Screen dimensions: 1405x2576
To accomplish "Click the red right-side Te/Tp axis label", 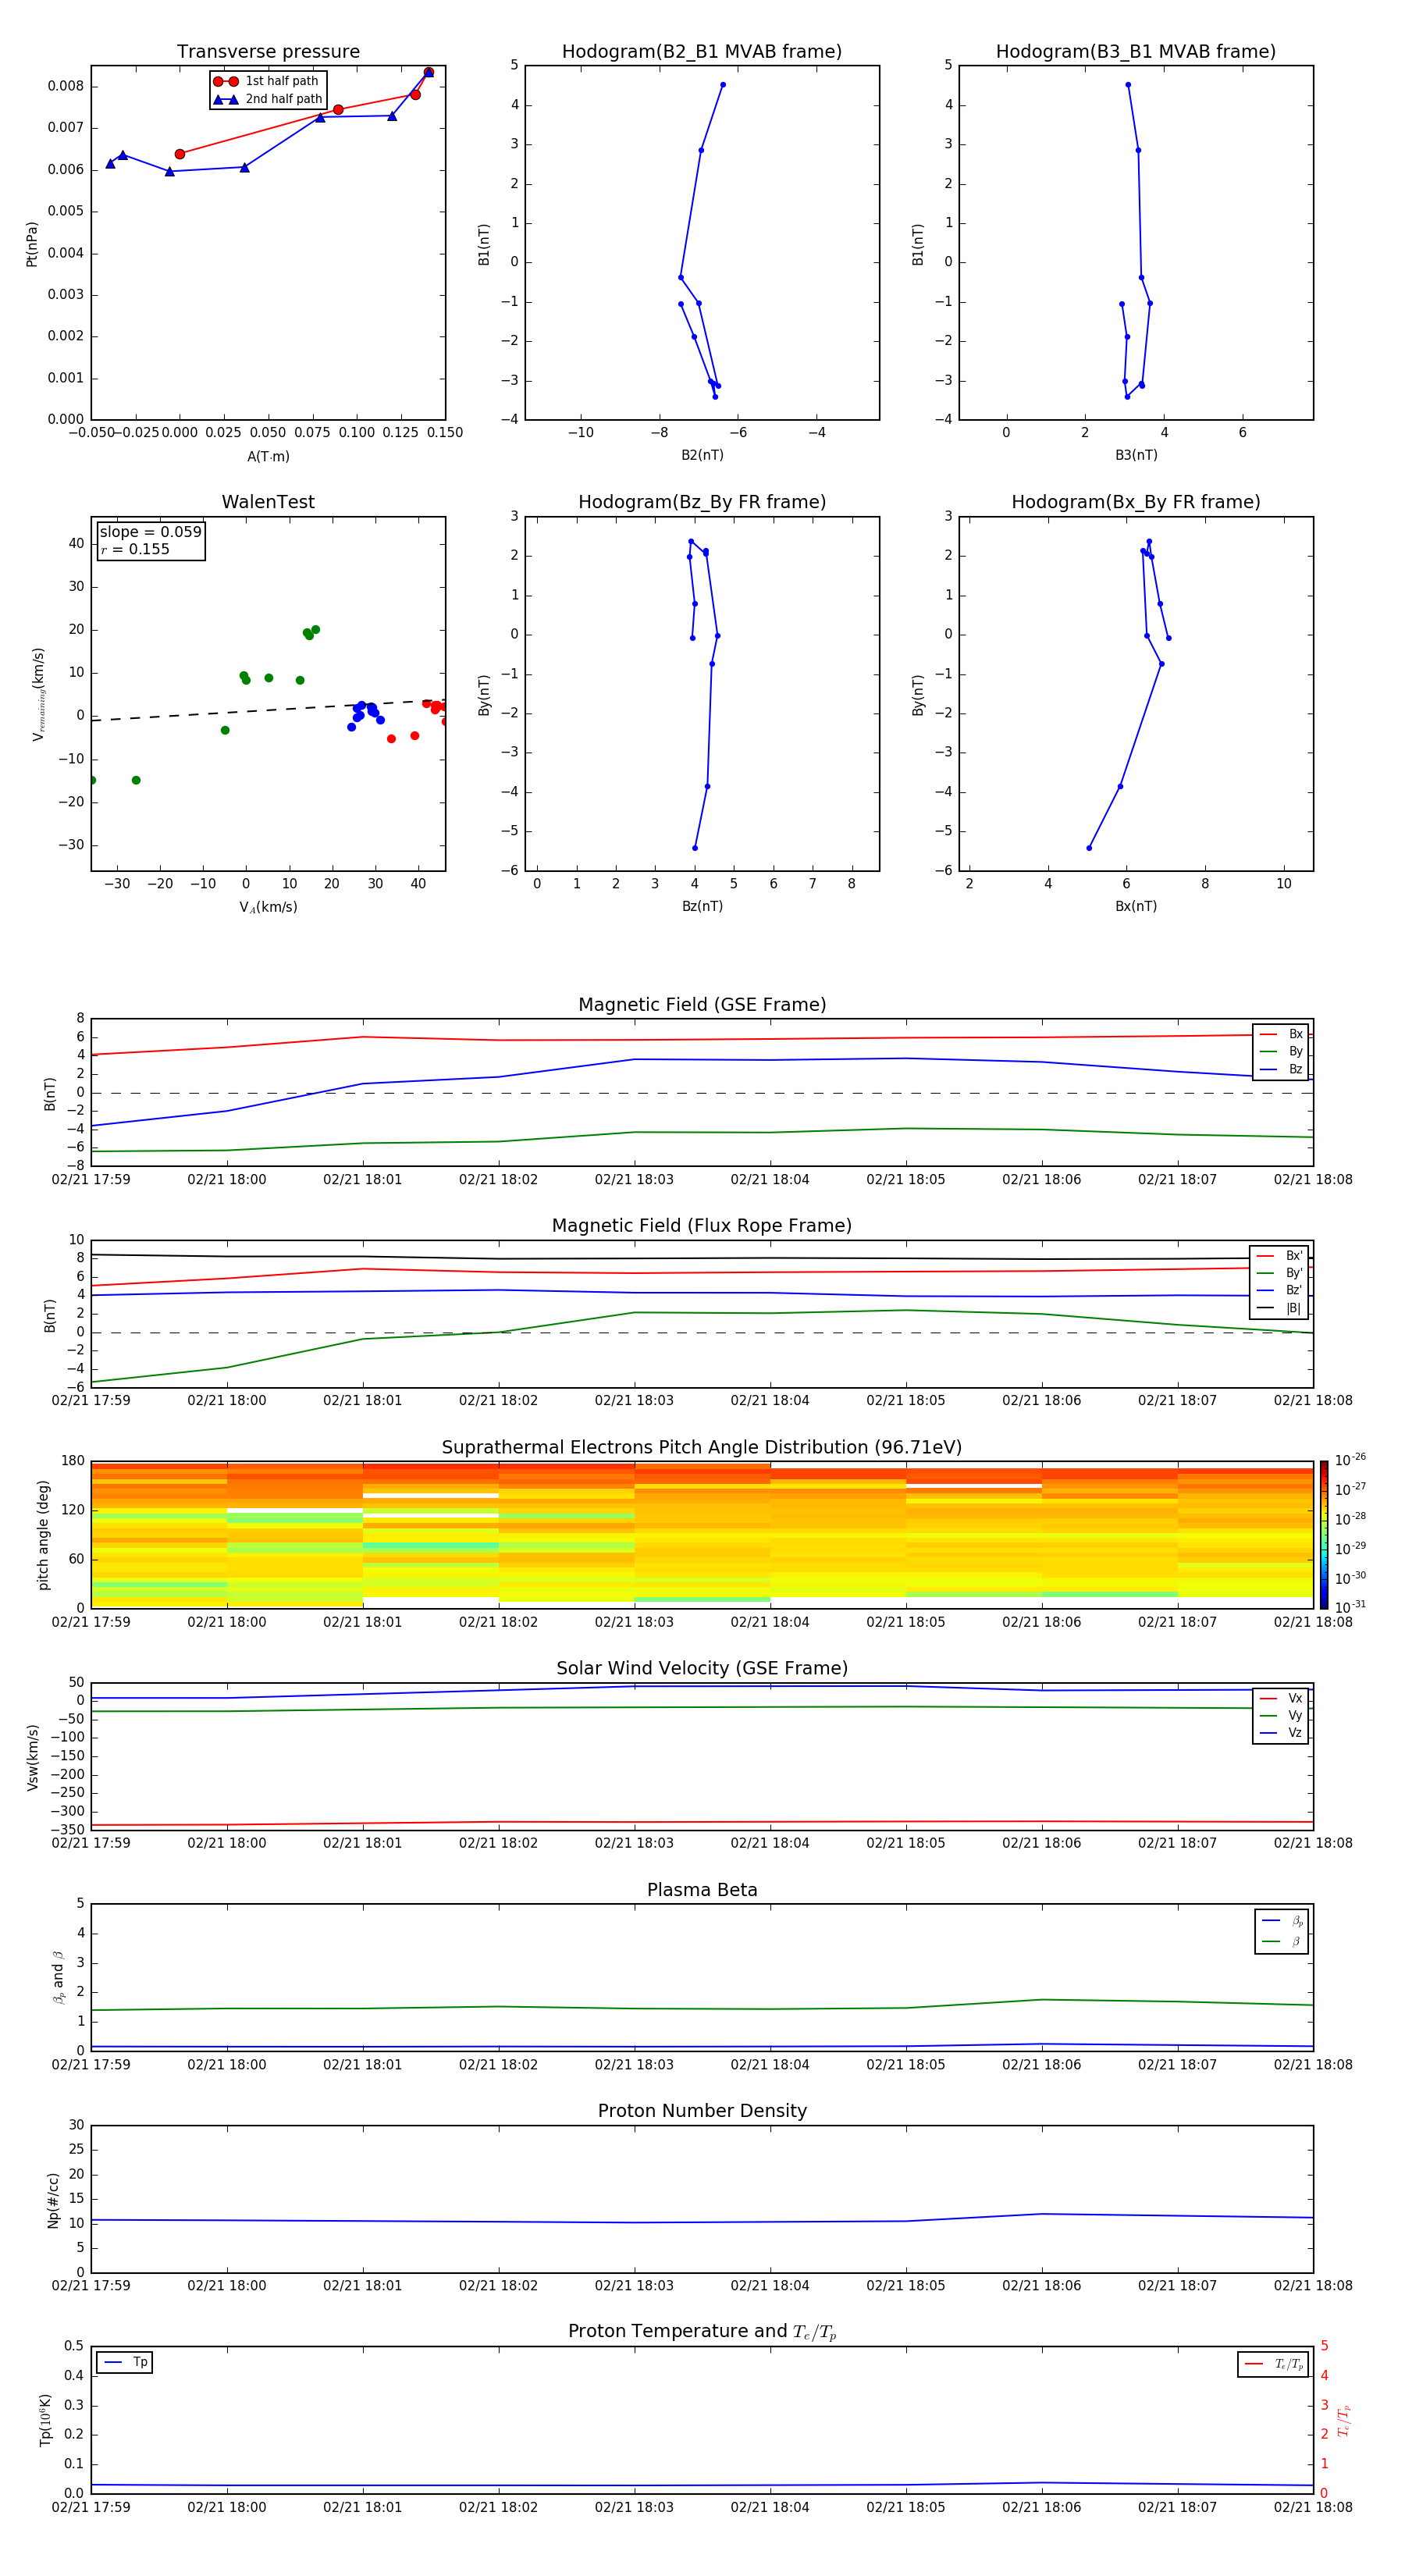I will (1343, 2420).
